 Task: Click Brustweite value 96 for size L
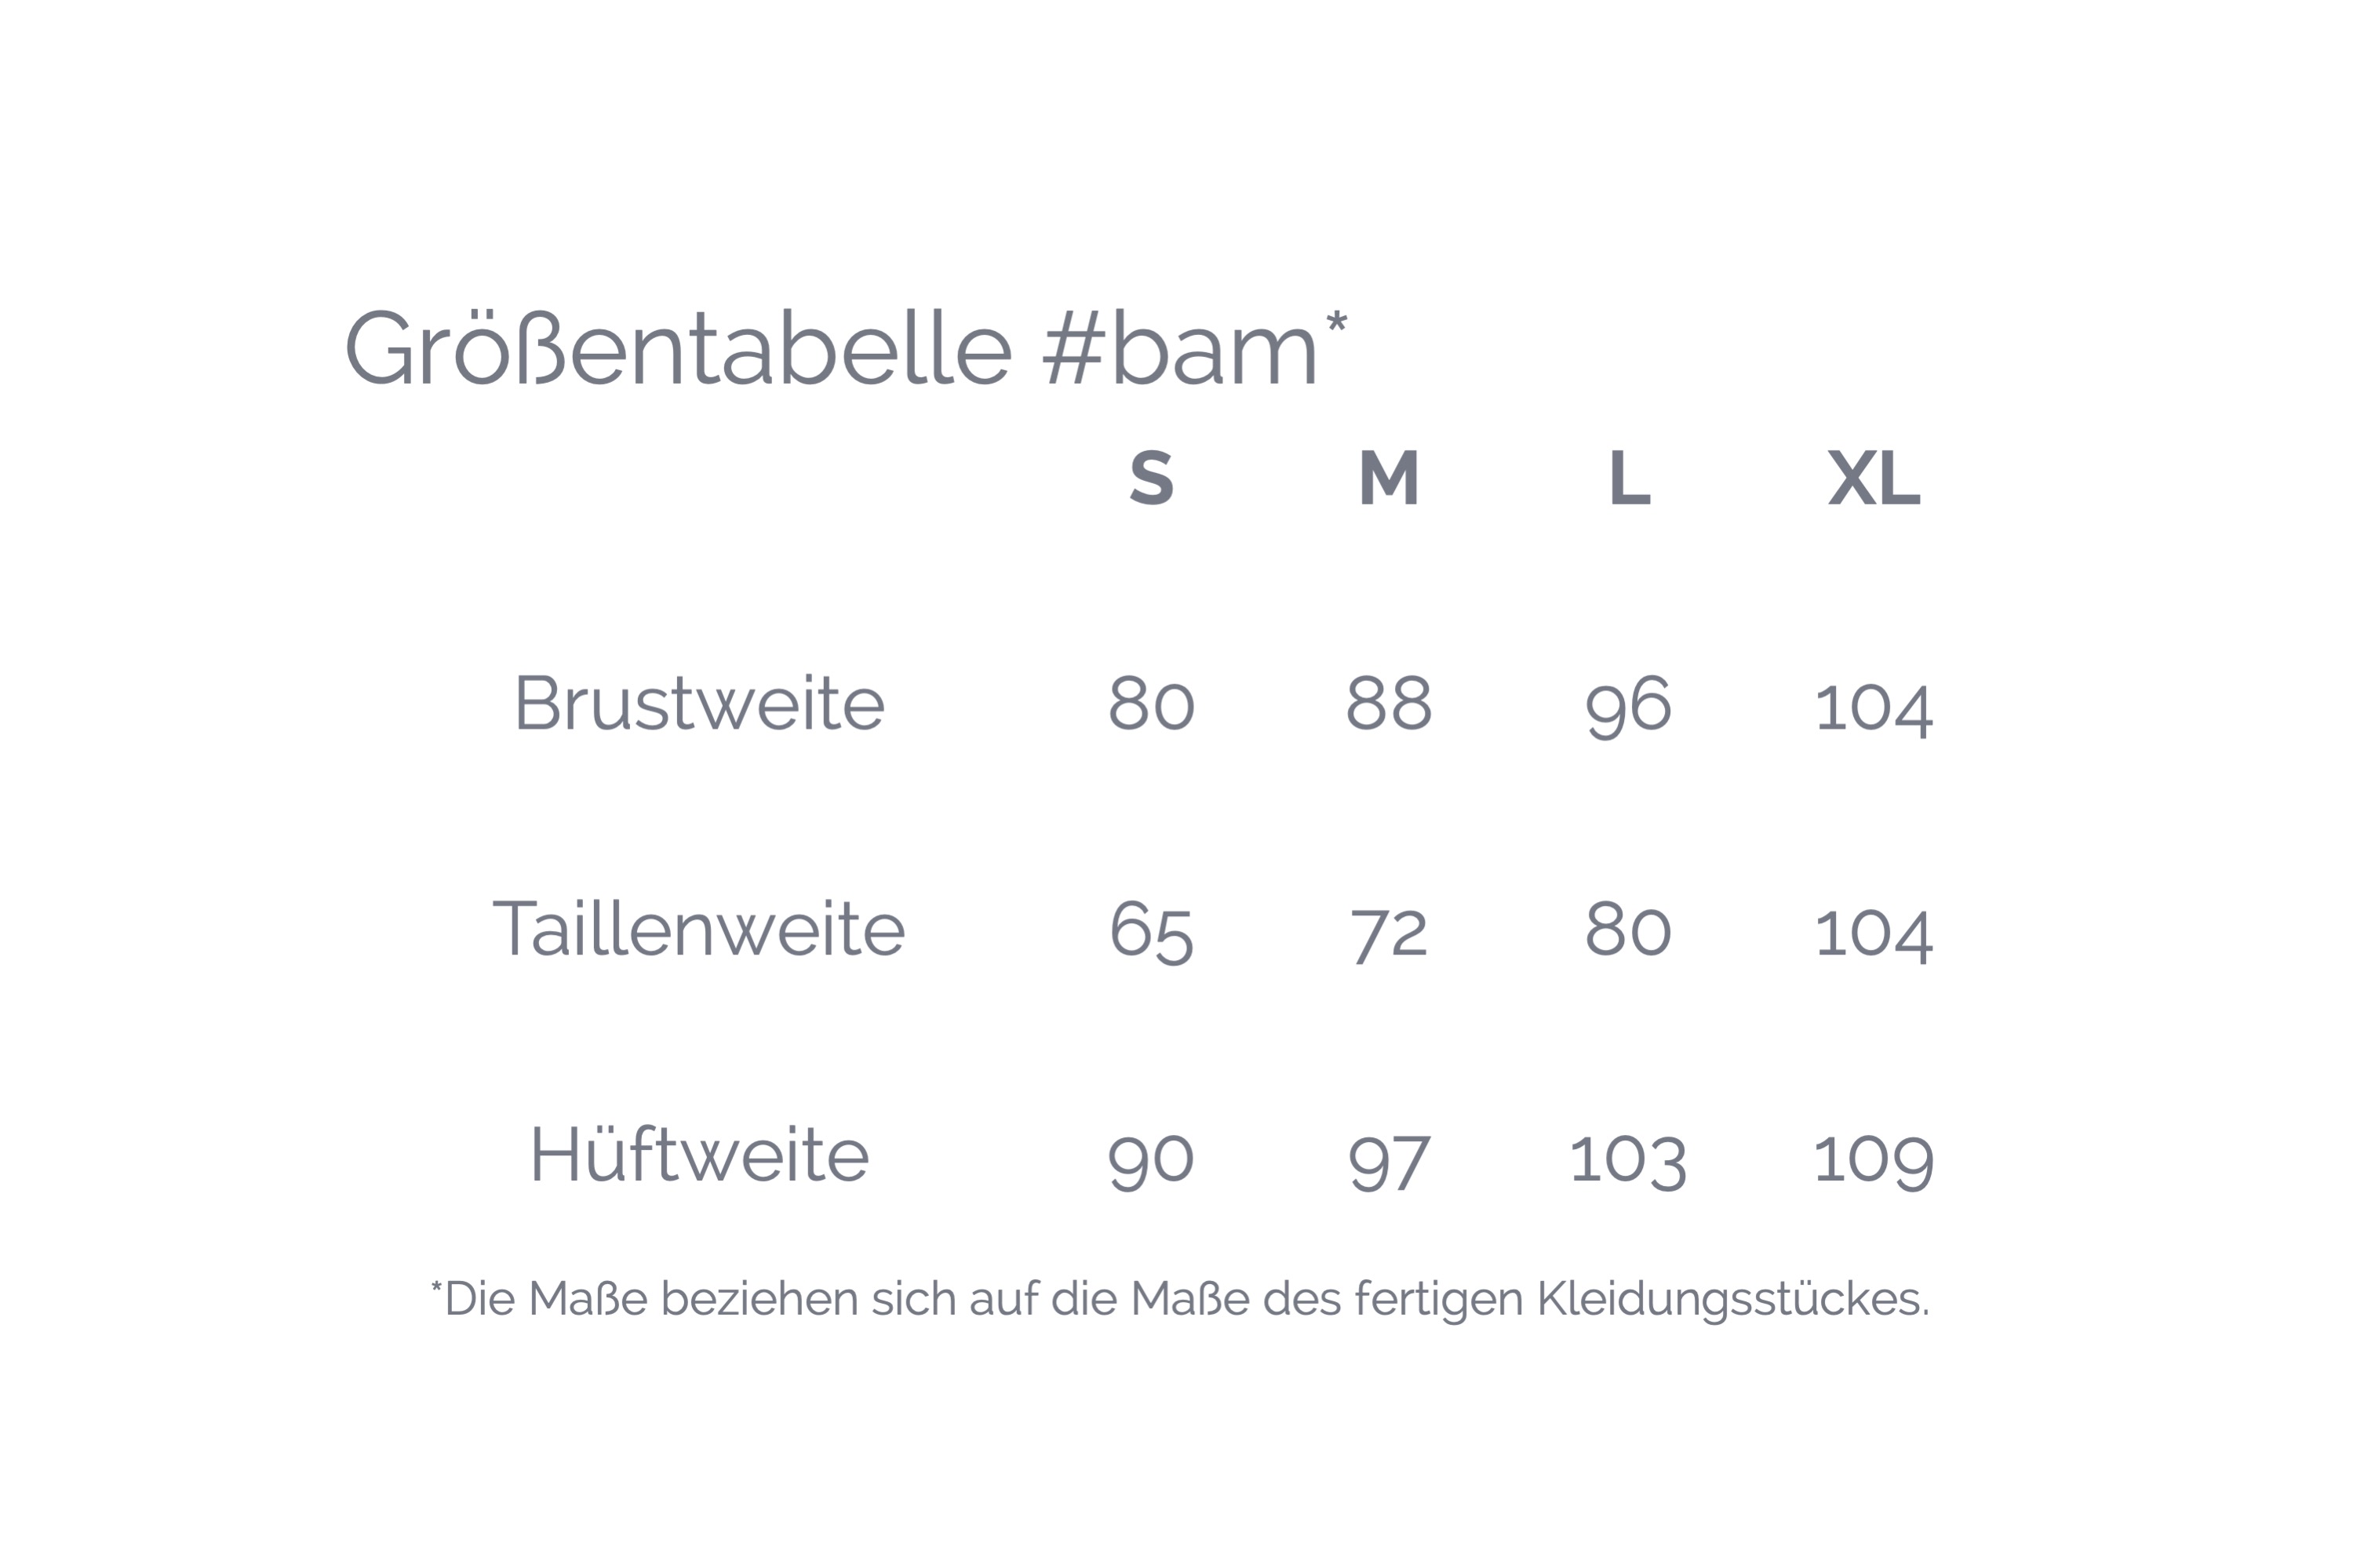[x=1628, y=706]
